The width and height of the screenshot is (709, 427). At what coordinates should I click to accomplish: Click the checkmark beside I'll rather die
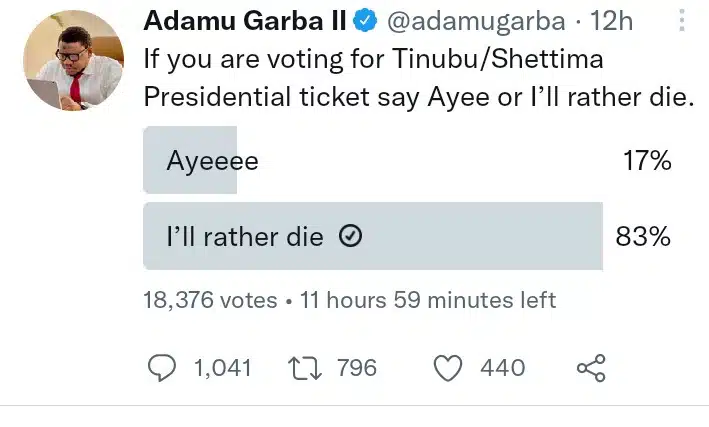(350, 237)
